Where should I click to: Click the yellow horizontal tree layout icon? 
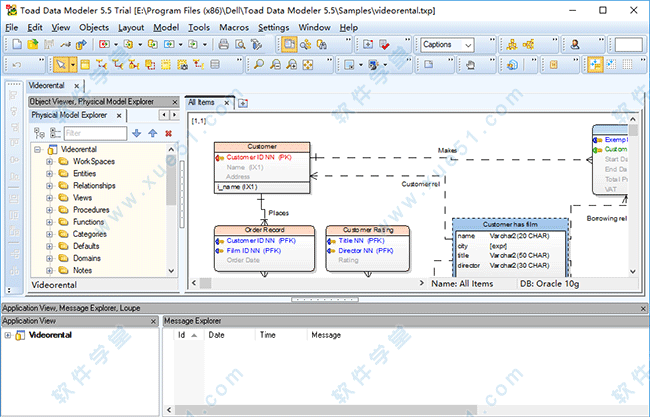(x=528, y=44)
